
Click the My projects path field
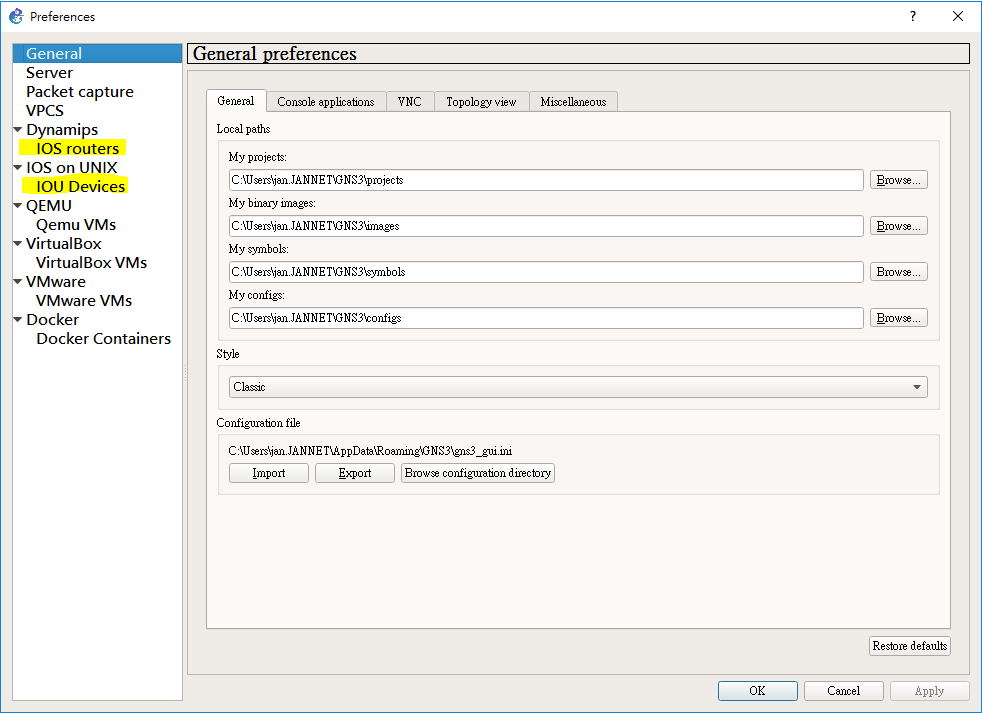546,180
